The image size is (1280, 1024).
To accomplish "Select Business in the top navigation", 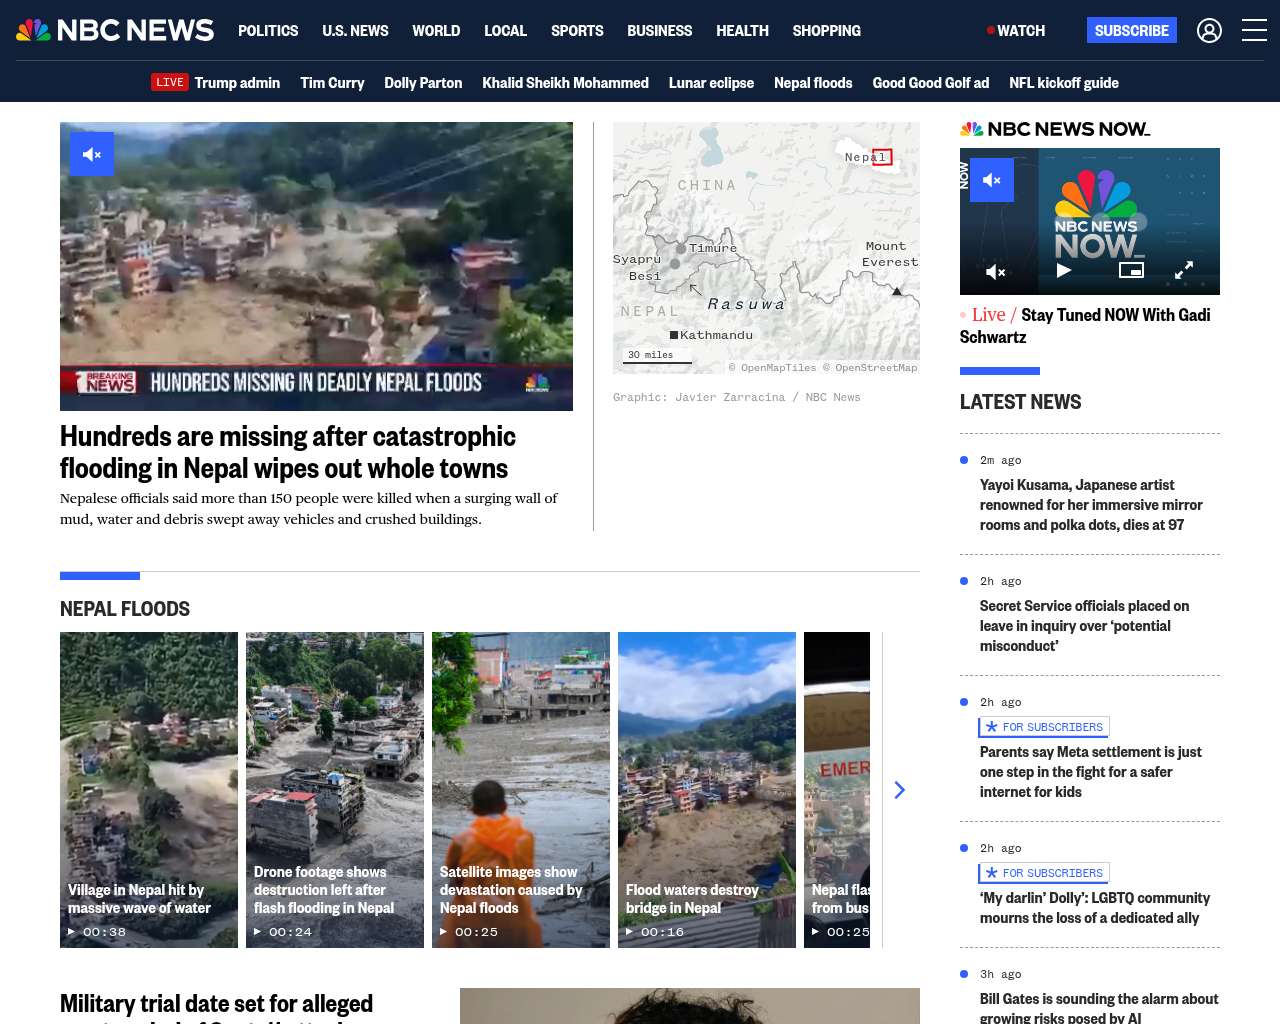I will tap(659, 31).
